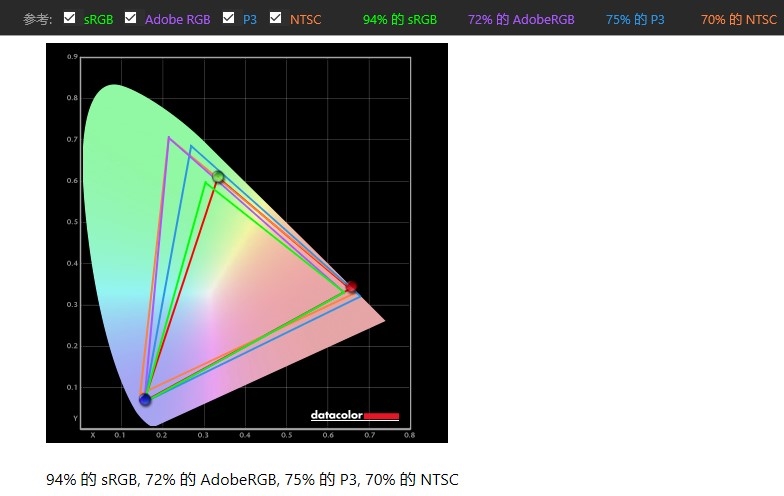Click the red primary marker on chart
The image size is (784, 496).
(x=352, y=286)
